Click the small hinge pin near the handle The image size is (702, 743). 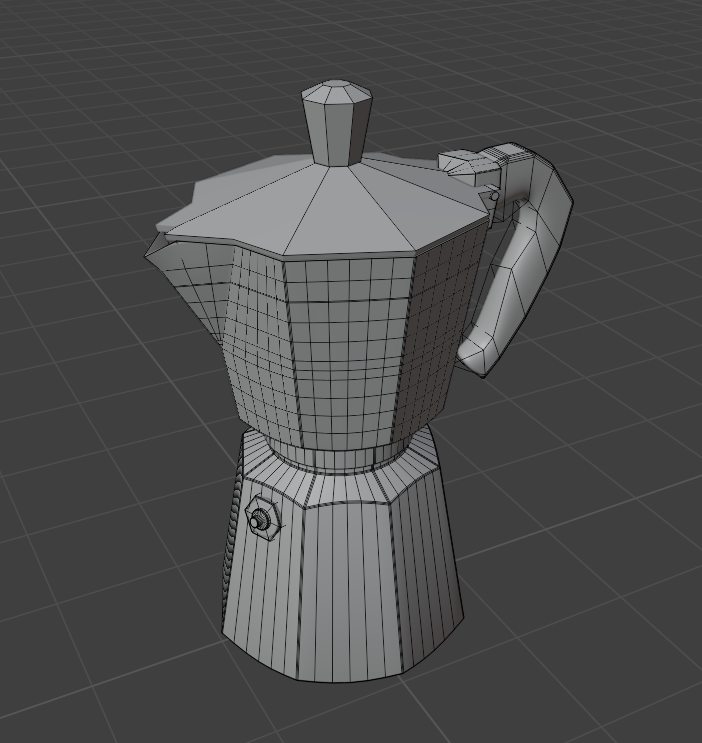point(494,196)
